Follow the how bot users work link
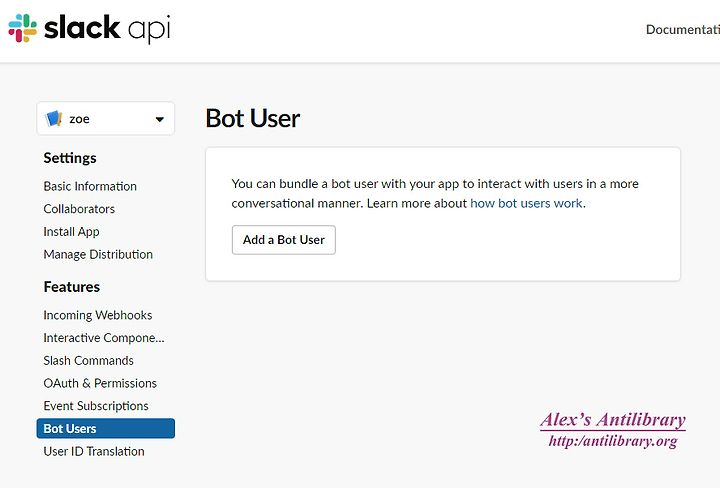The image size is (720, 488). click(526, 203)
